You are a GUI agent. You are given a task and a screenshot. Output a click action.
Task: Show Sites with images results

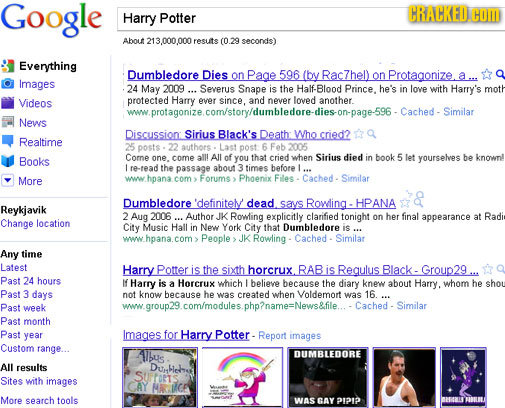39,381
